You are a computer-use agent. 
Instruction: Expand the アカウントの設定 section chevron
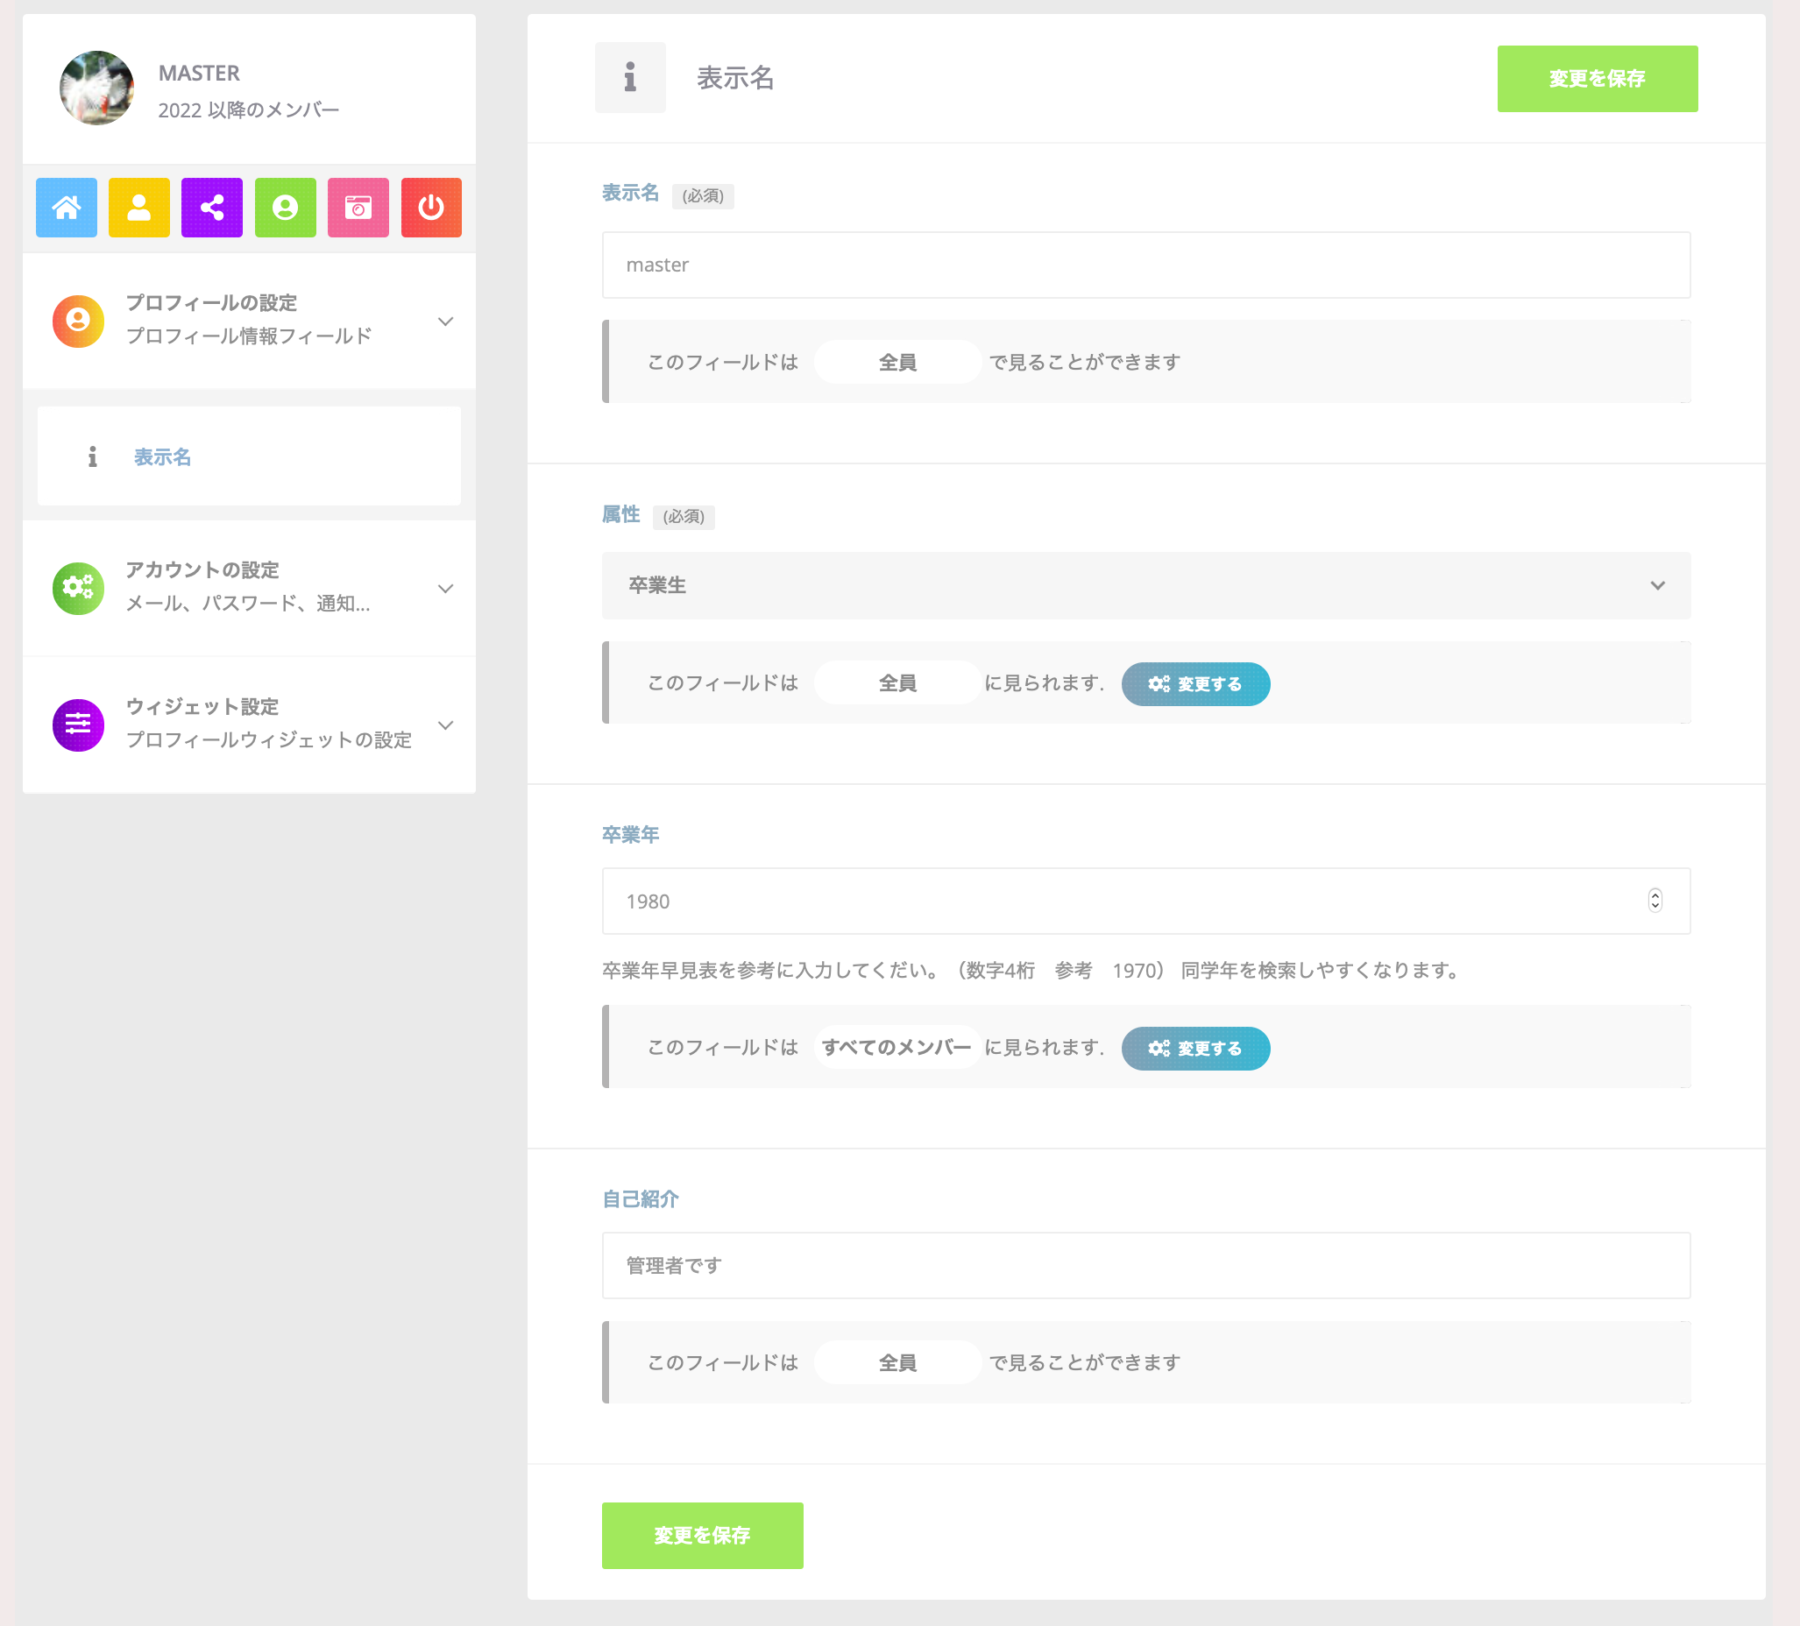[x=446, y=588]
